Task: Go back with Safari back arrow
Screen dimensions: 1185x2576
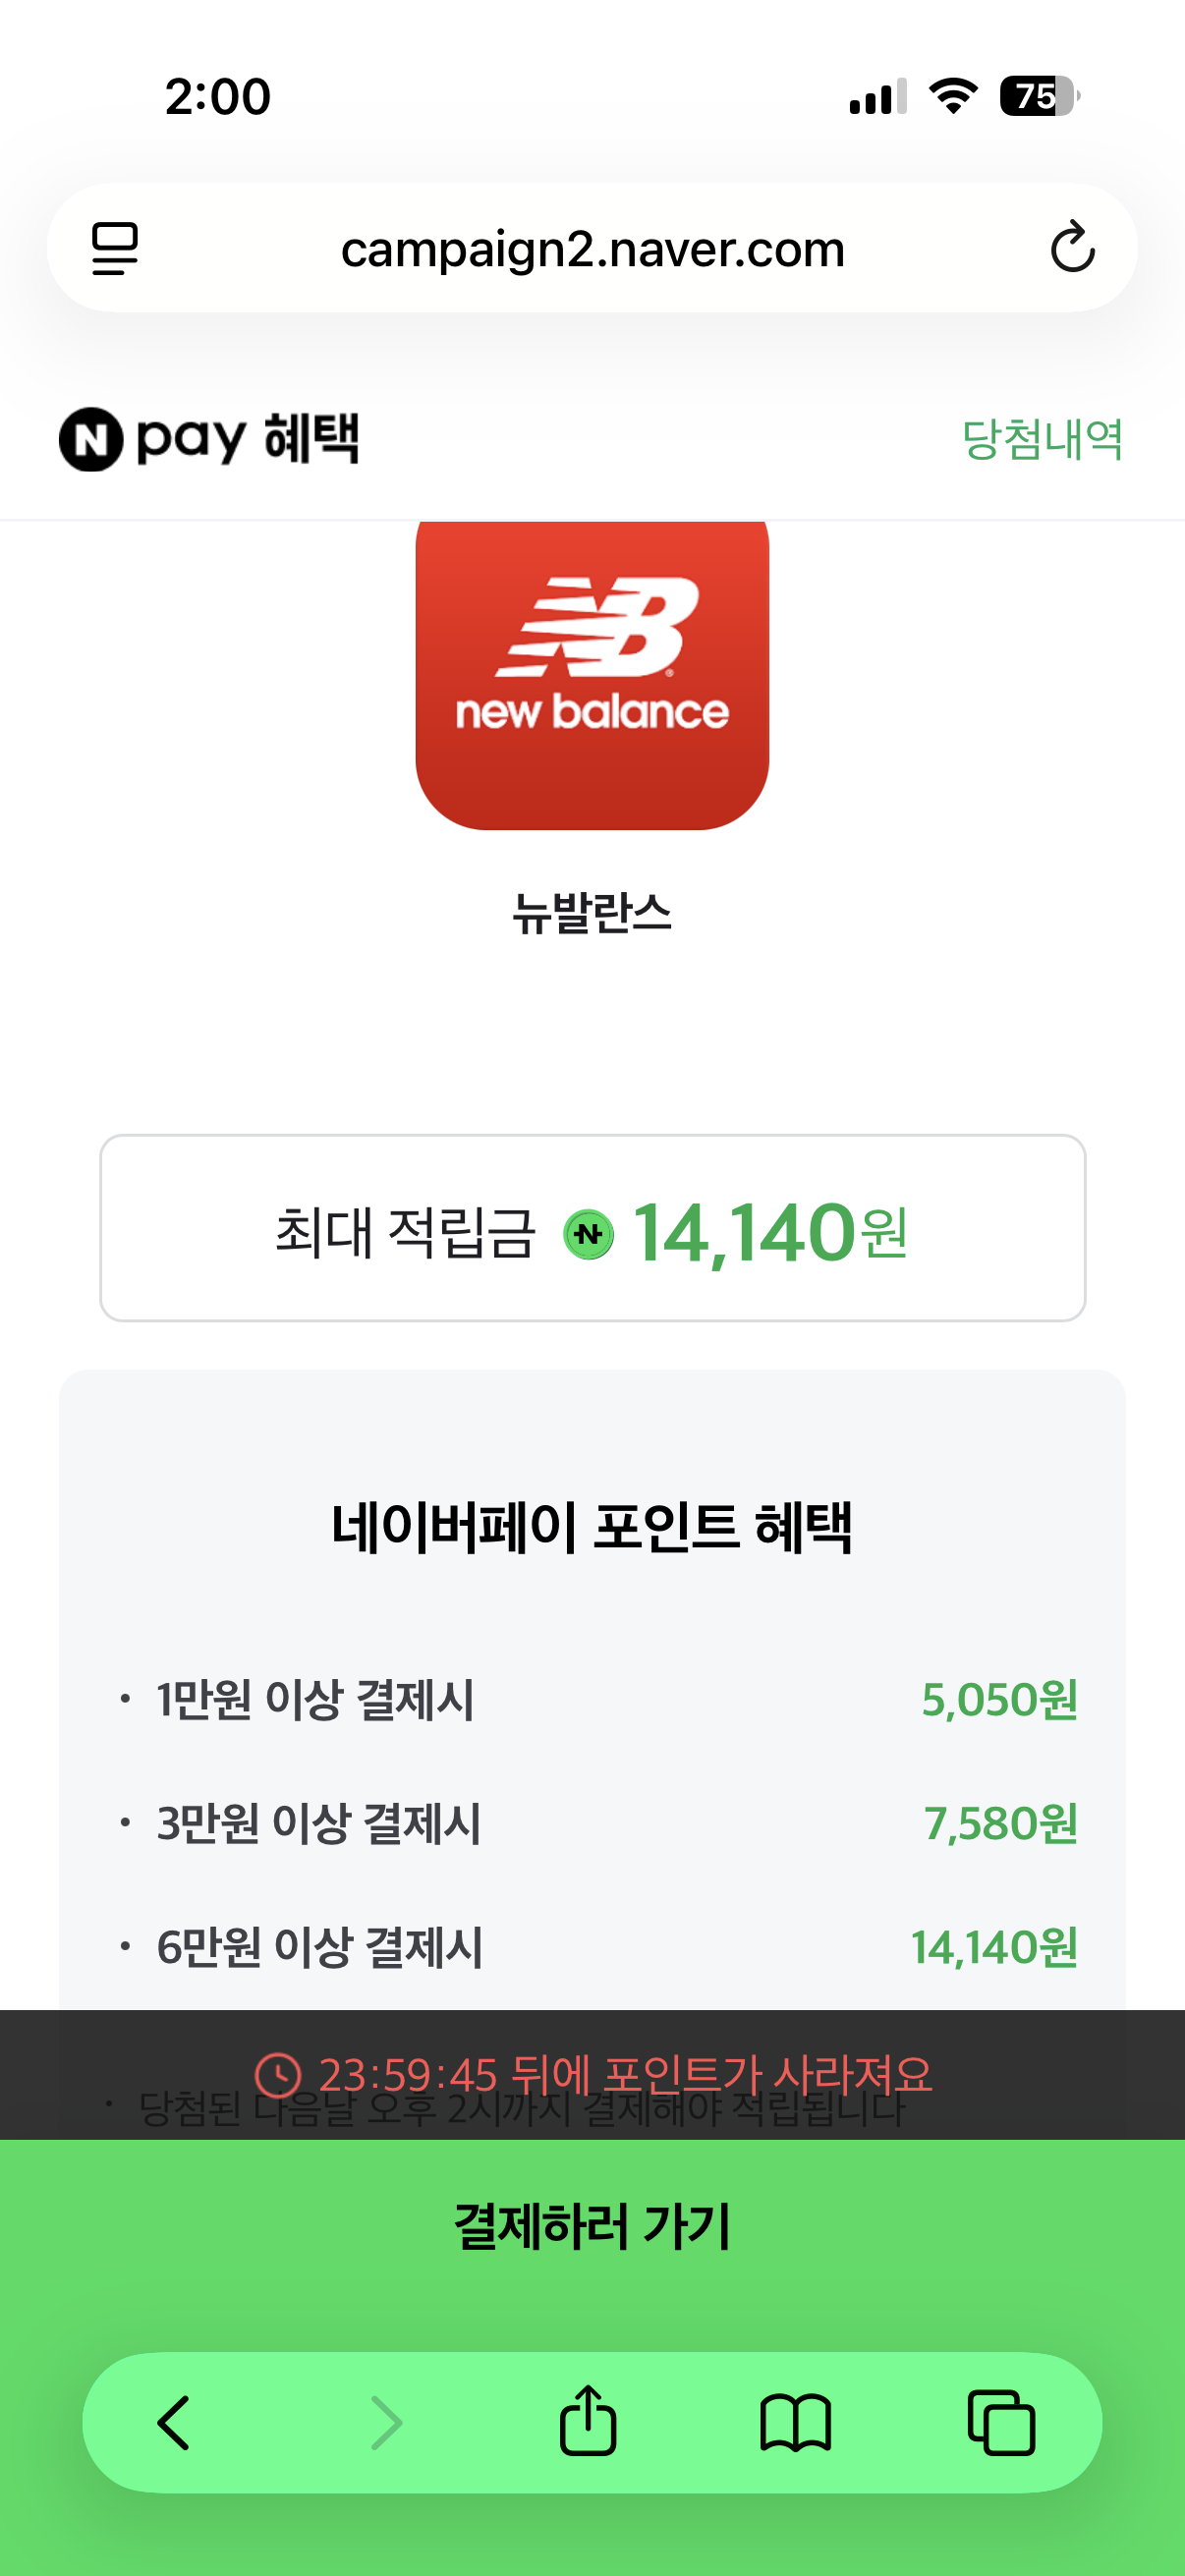Action: point(174,2423)
